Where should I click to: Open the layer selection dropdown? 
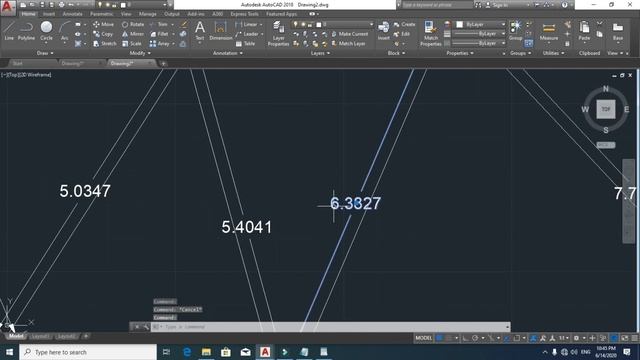tap(333, 24)
